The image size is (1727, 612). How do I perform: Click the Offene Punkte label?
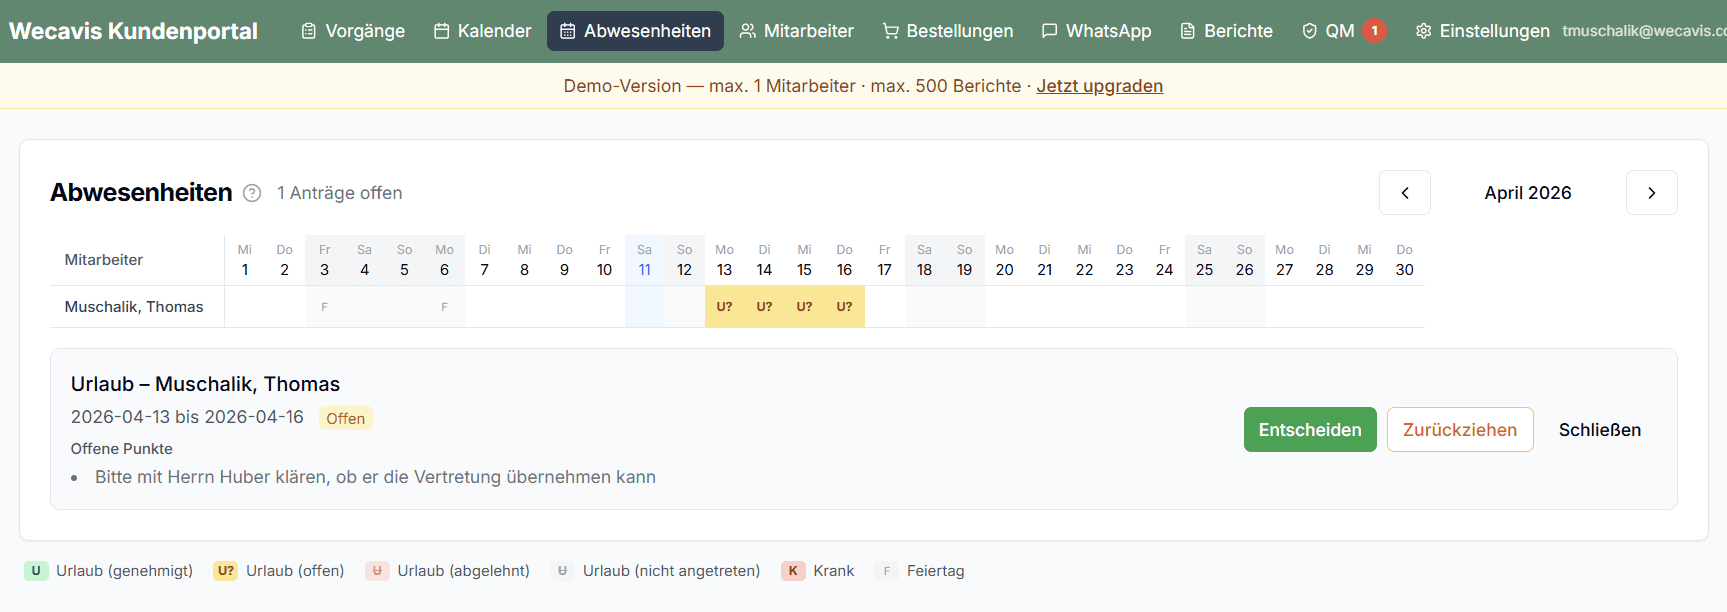coord(121,449)
